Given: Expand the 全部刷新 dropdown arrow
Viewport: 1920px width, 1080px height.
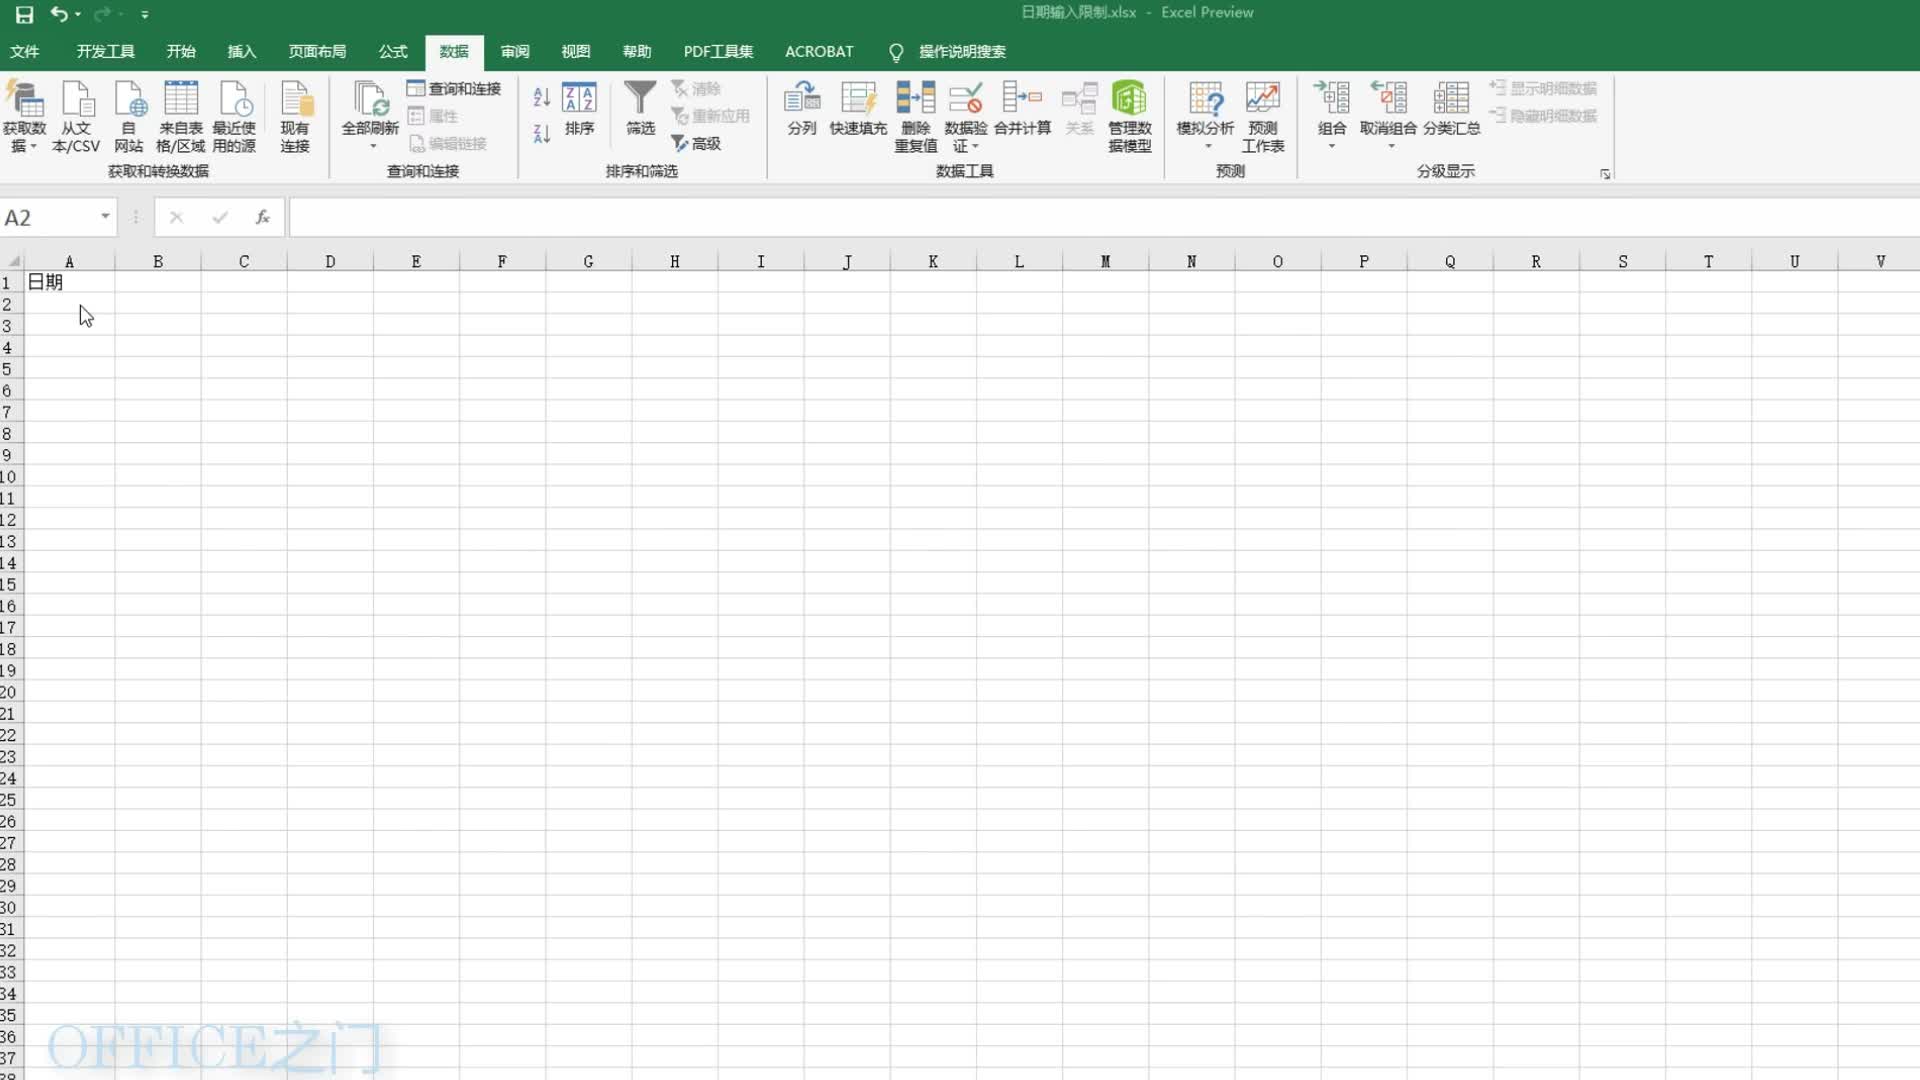Looking at the screenshot, I should click(x=373, y=147).
